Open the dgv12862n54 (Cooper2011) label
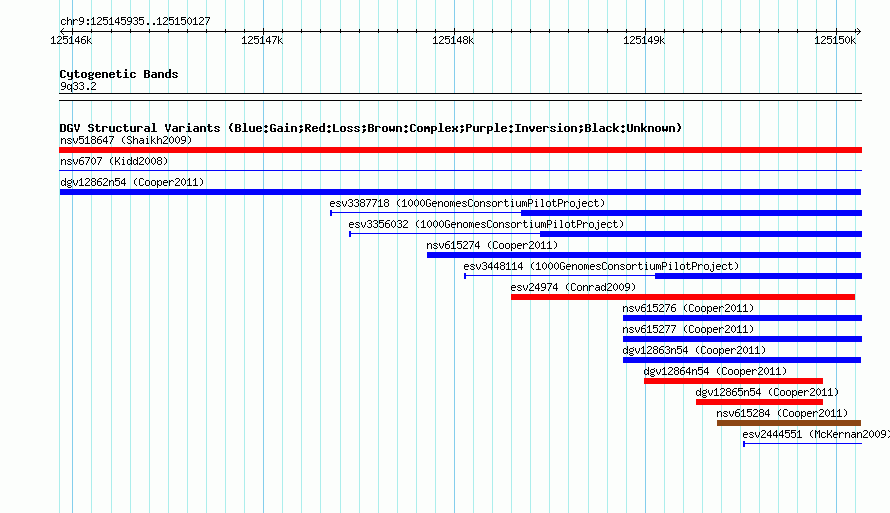The height and width of the screenshot is (513, 890). pos(132,182)
